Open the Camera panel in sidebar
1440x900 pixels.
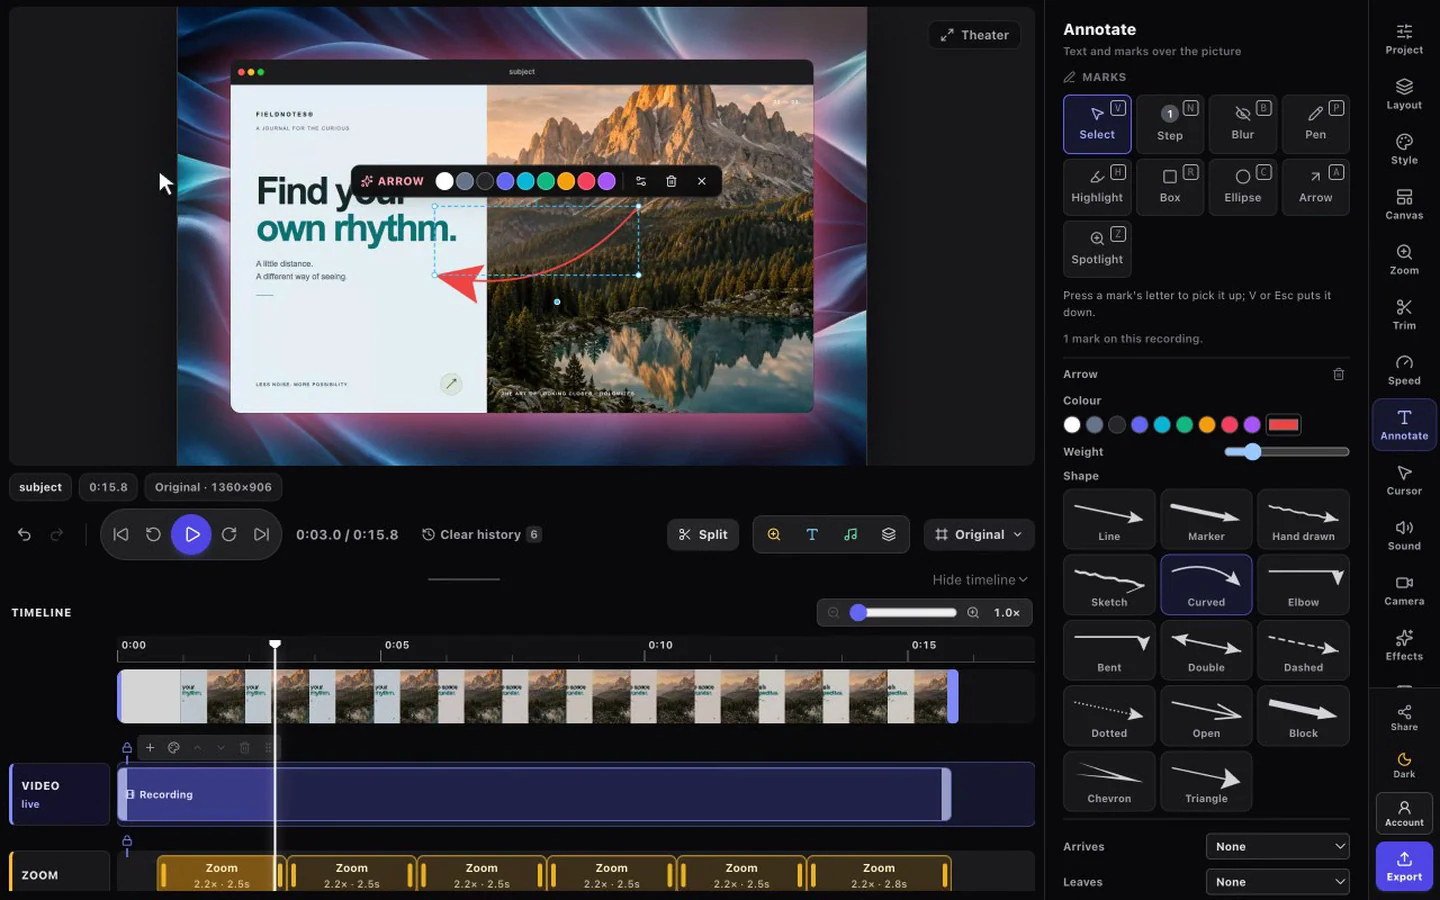pyautogui.click(x=1404, y=590)
